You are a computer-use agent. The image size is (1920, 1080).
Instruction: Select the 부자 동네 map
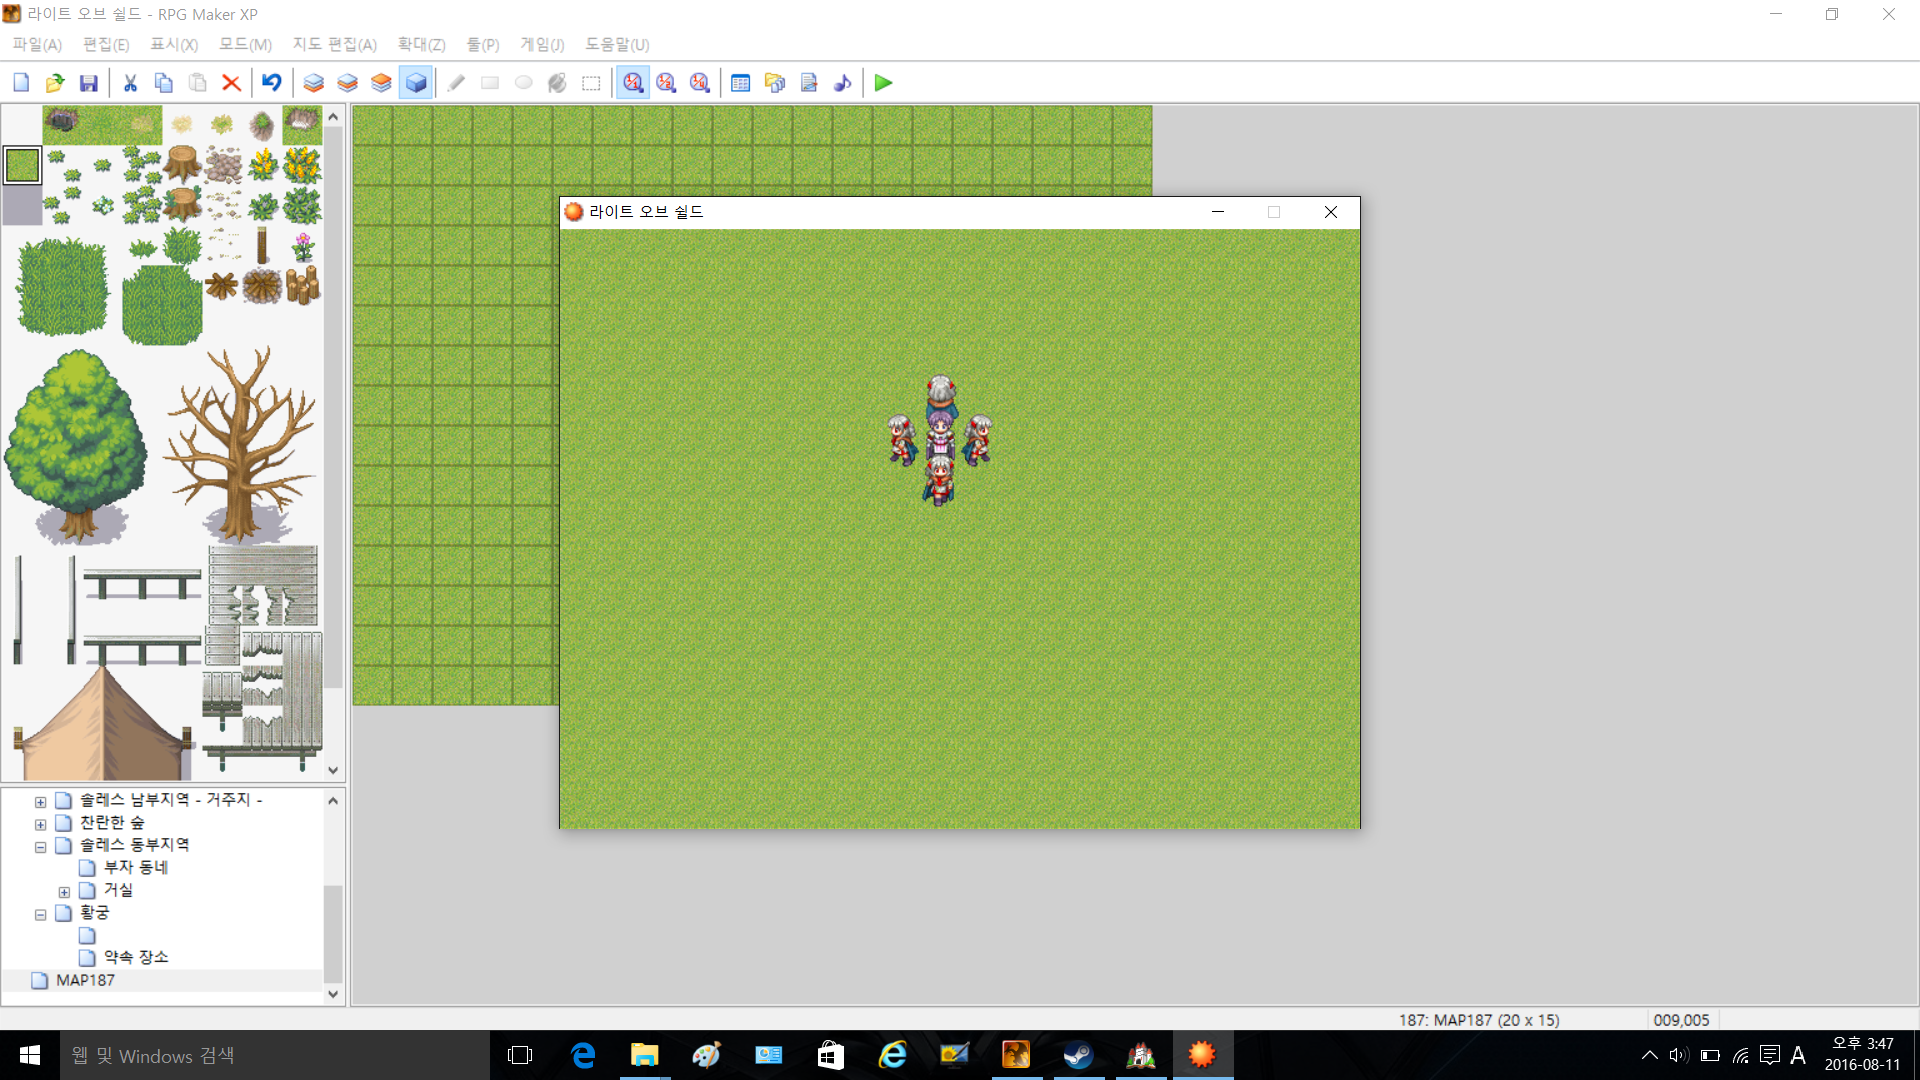136,867
